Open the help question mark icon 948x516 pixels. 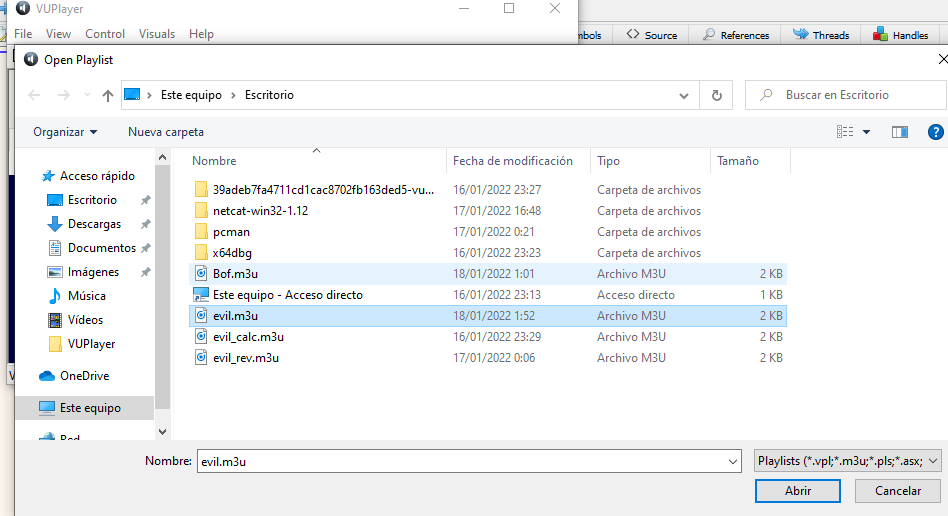click(935, 132)
